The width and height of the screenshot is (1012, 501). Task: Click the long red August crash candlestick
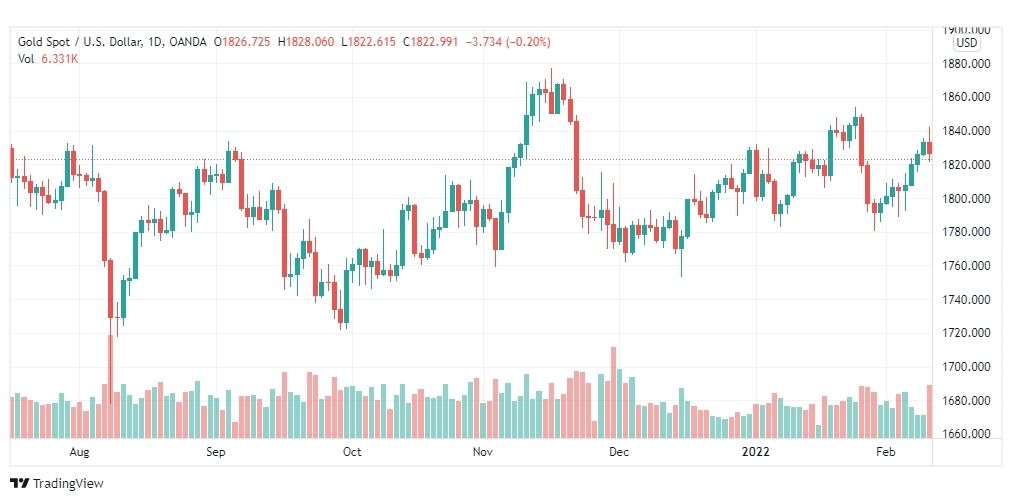click(104, 227)
